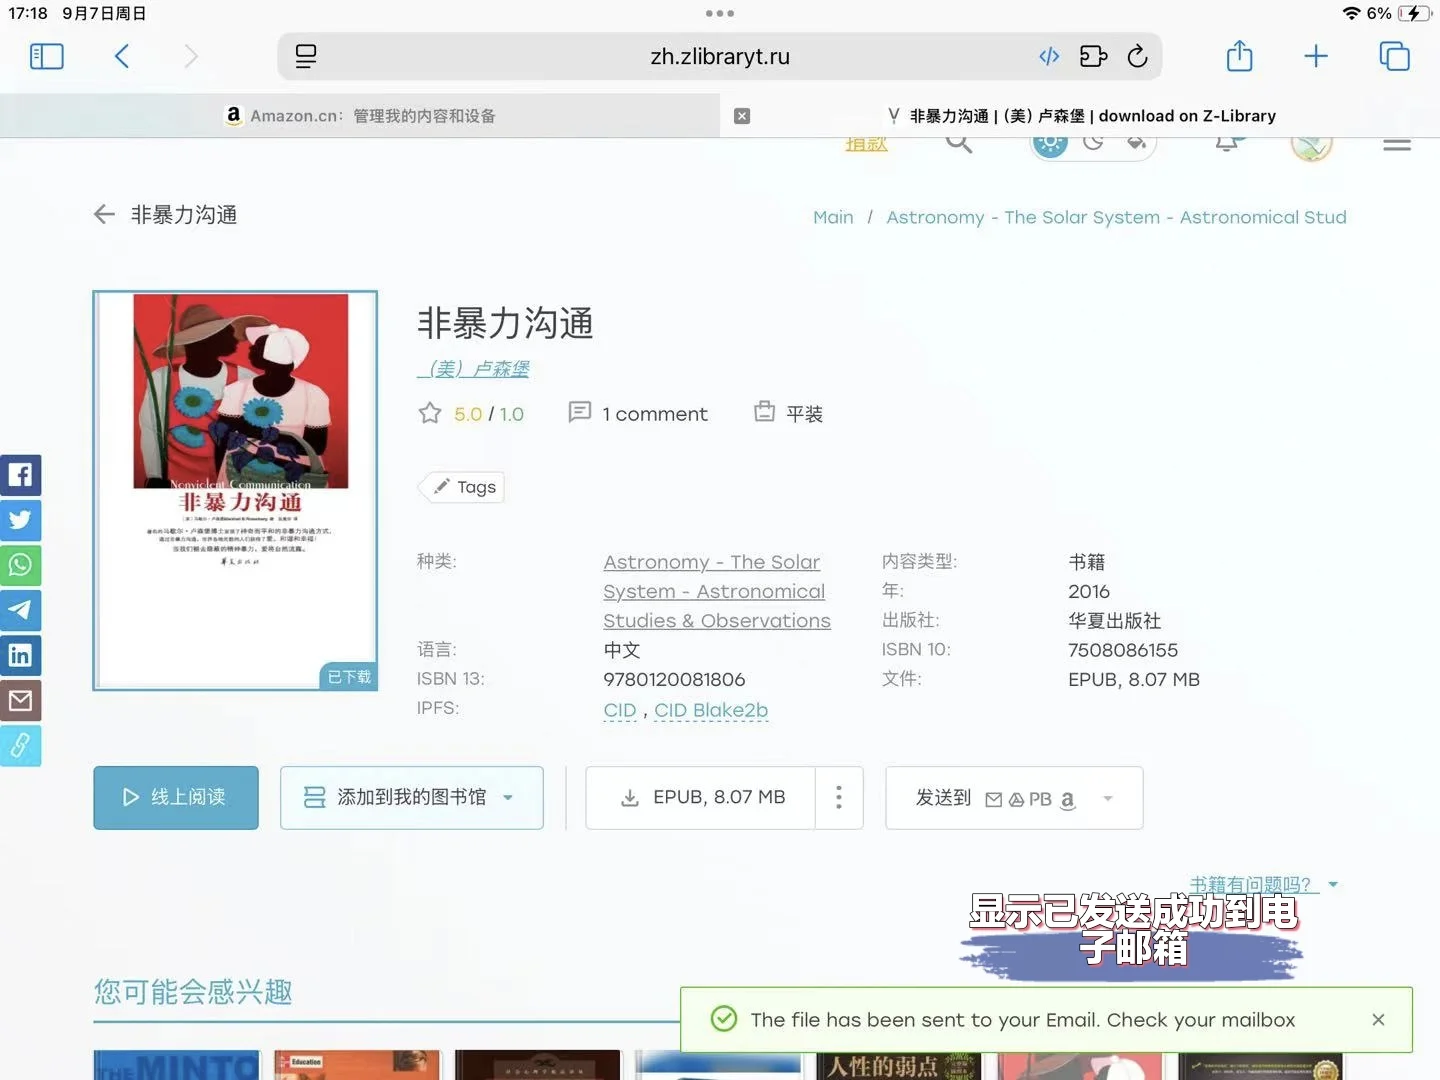This screenshot has height=1080, width=1440.
Task: Open the Astronomy - The Solar System breadcrumb
Action: [x=1116, y=217]
